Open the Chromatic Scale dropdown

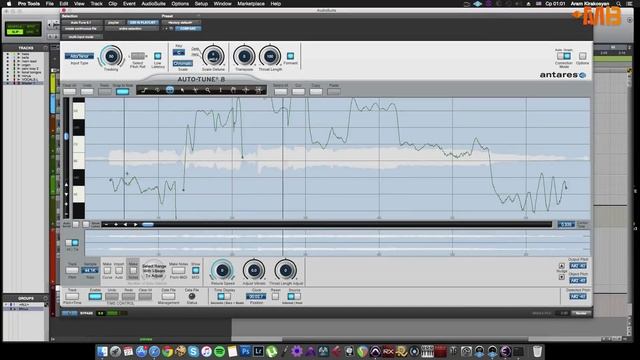tap(182, 64)
